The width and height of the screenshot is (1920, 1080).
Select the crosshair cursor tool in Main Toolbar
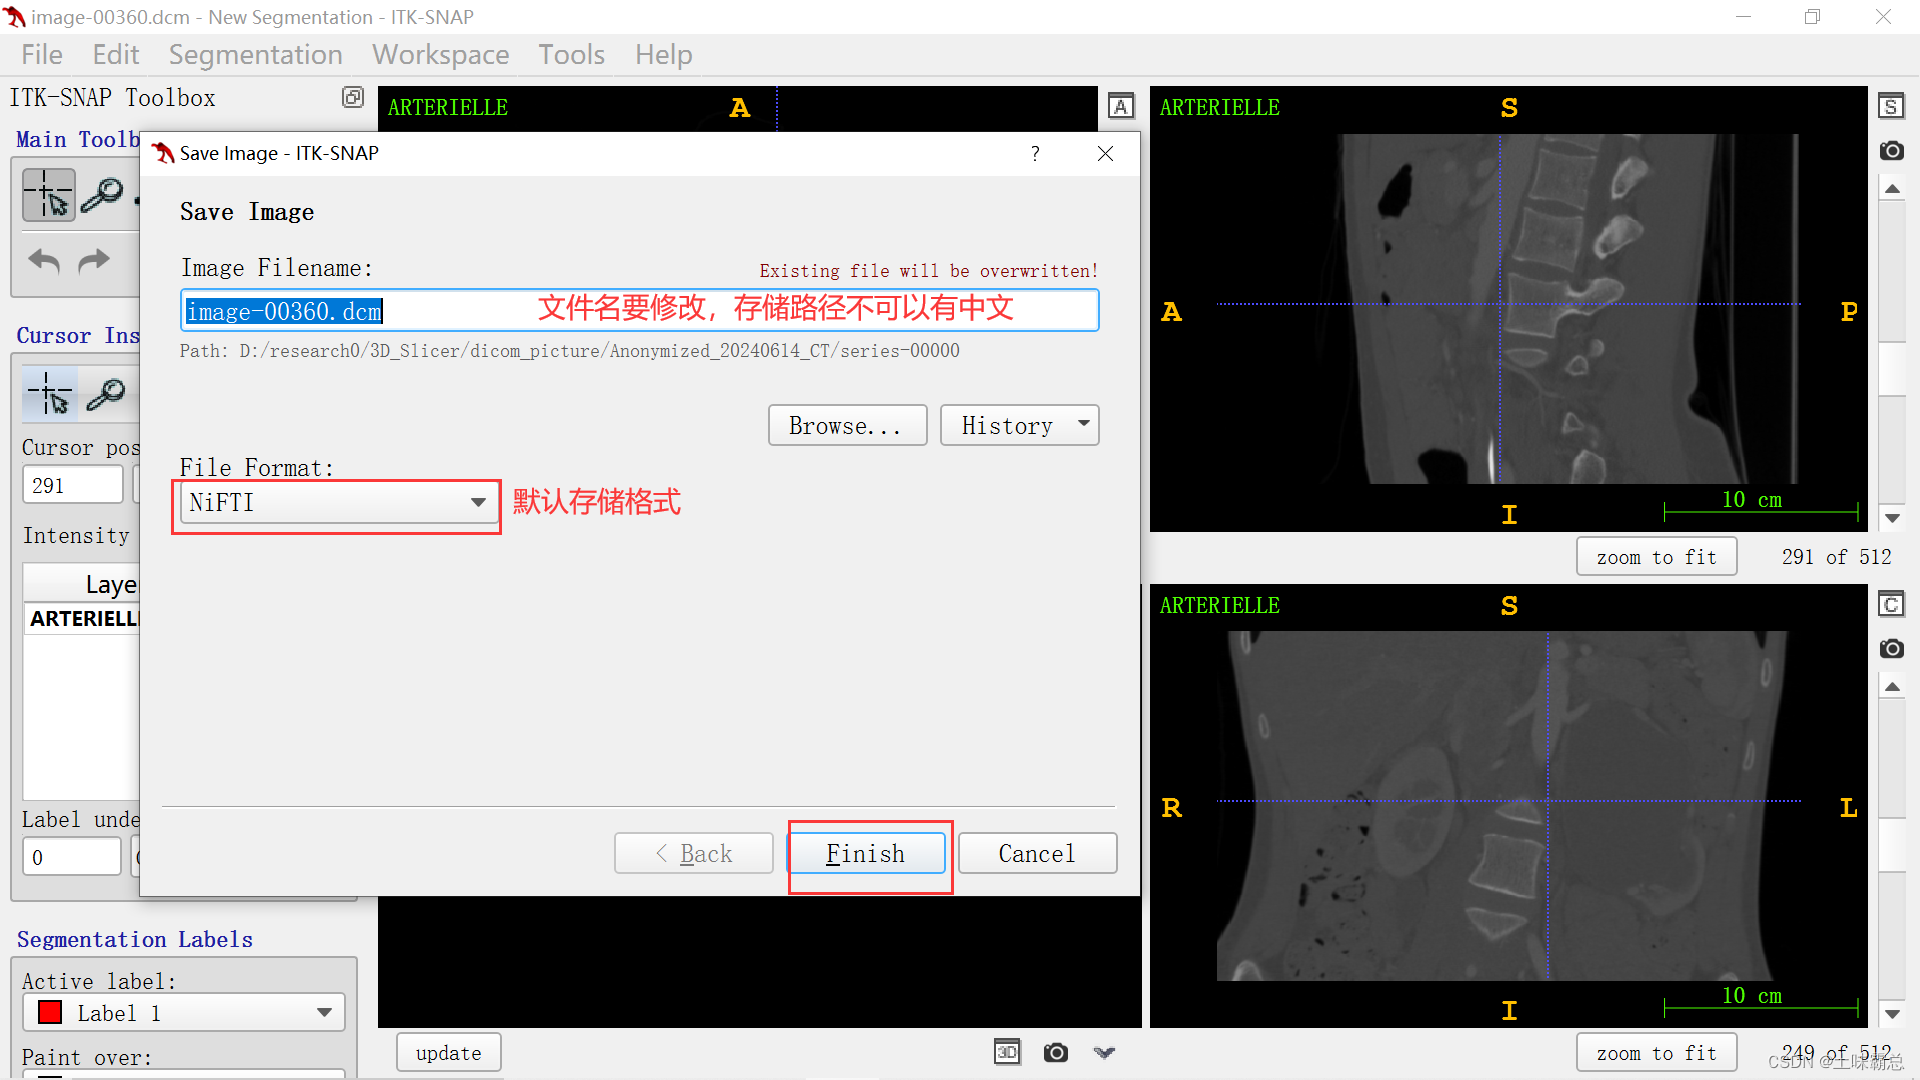[48, 194]
